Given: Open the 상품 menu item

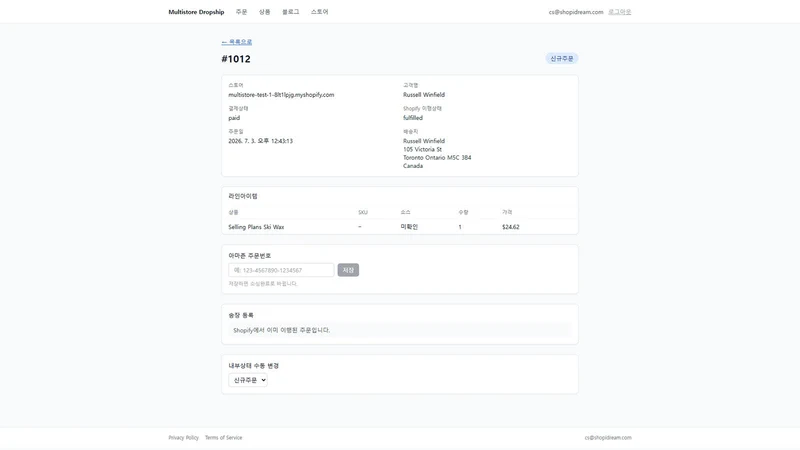Looking at the screenshot, I should [264, 12].
